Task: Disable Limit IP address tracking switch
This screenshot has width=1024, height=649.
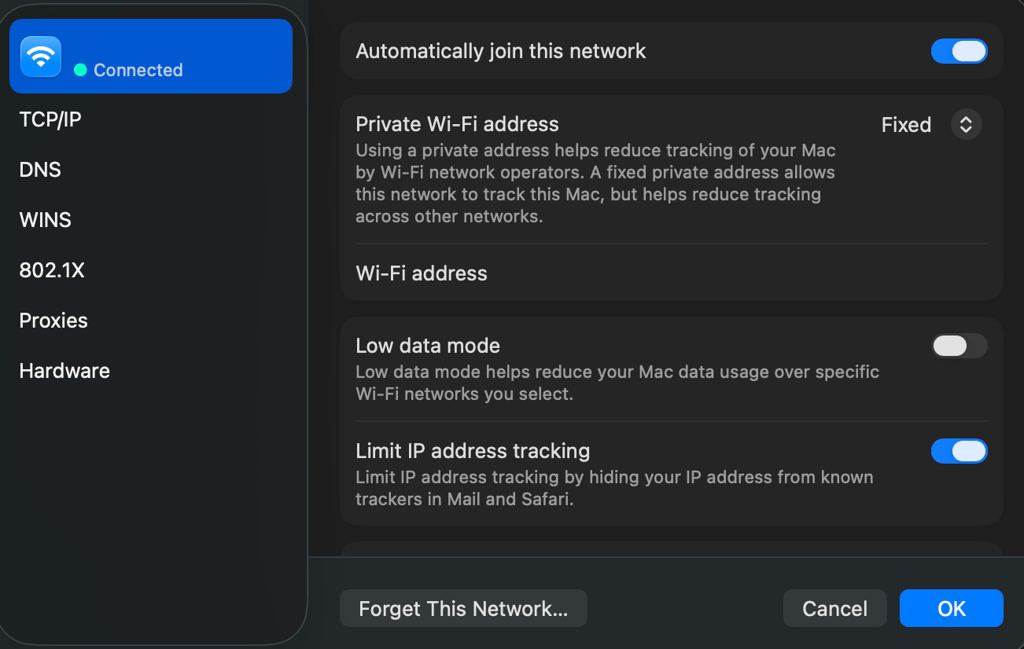Action: tap(959, 451)
